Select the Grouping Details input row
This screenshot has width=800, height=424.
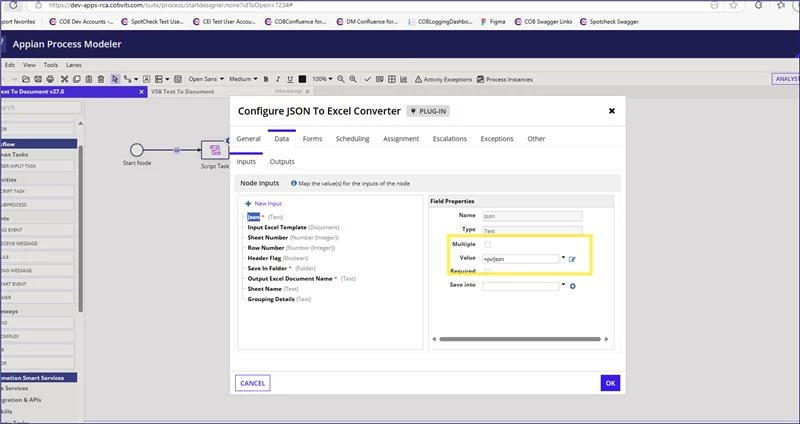pos(279,299)
